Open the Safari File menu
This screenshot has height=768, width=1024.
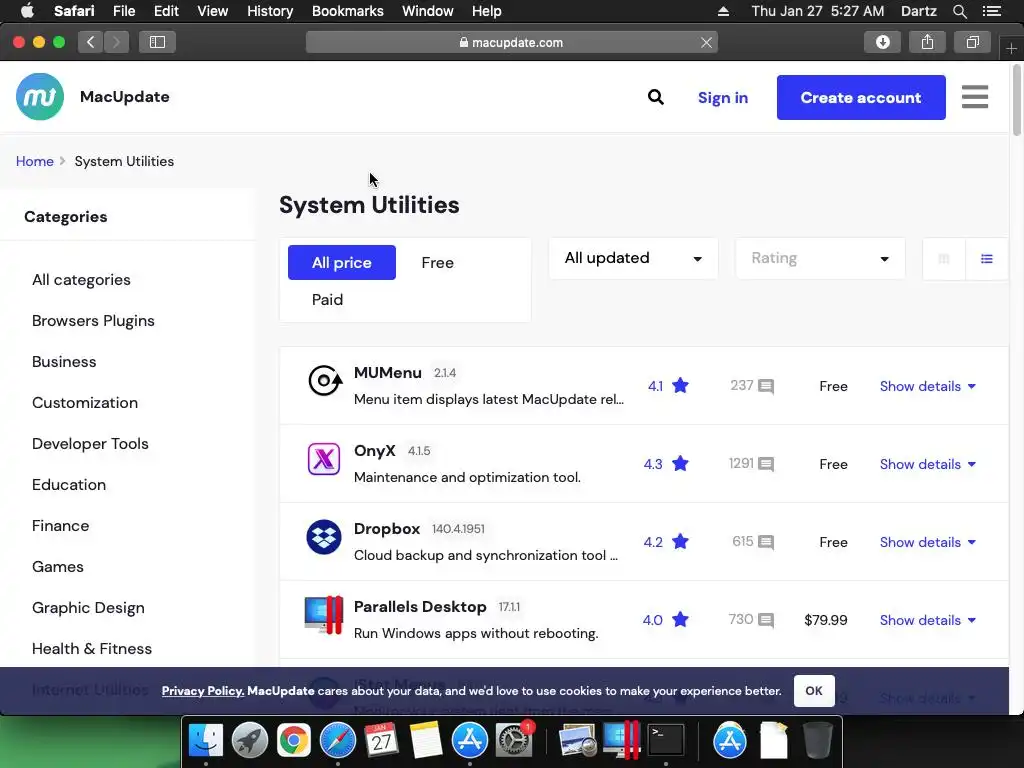tap(123, 11)
